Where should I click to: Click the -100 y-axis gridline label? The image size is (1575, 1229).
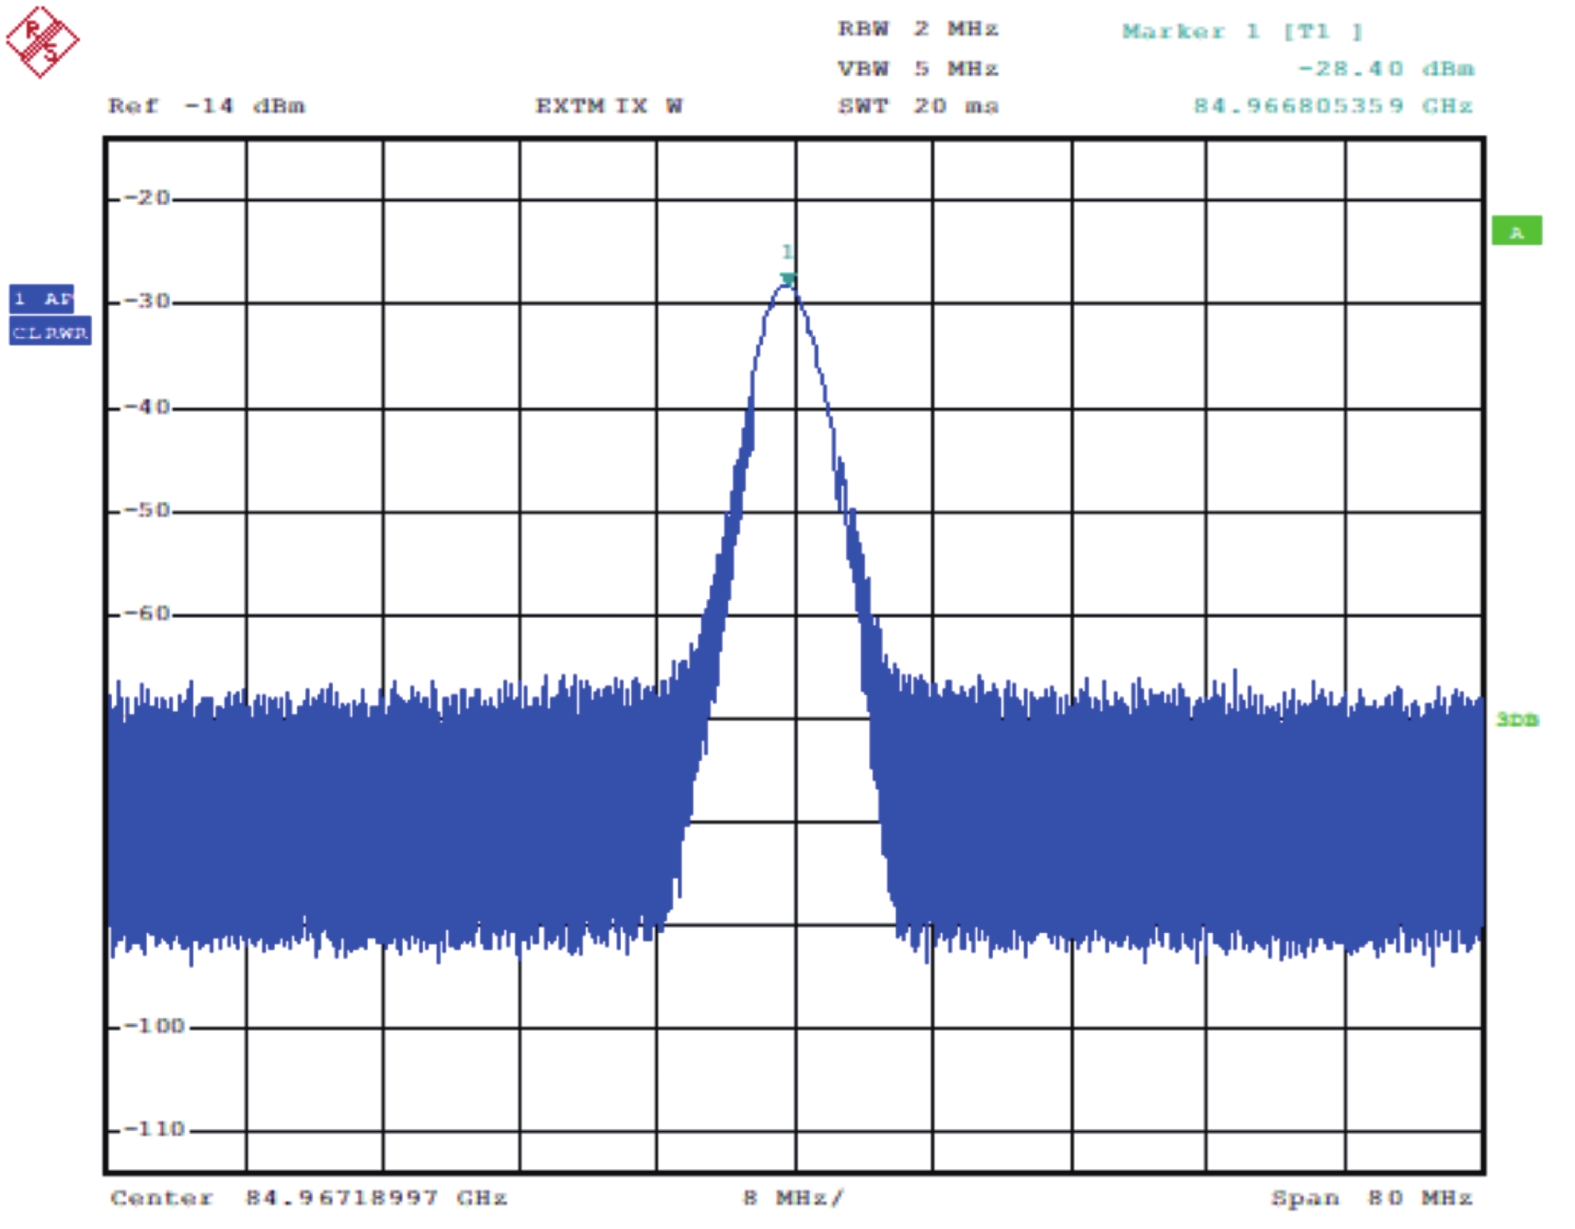point(153,1026)
